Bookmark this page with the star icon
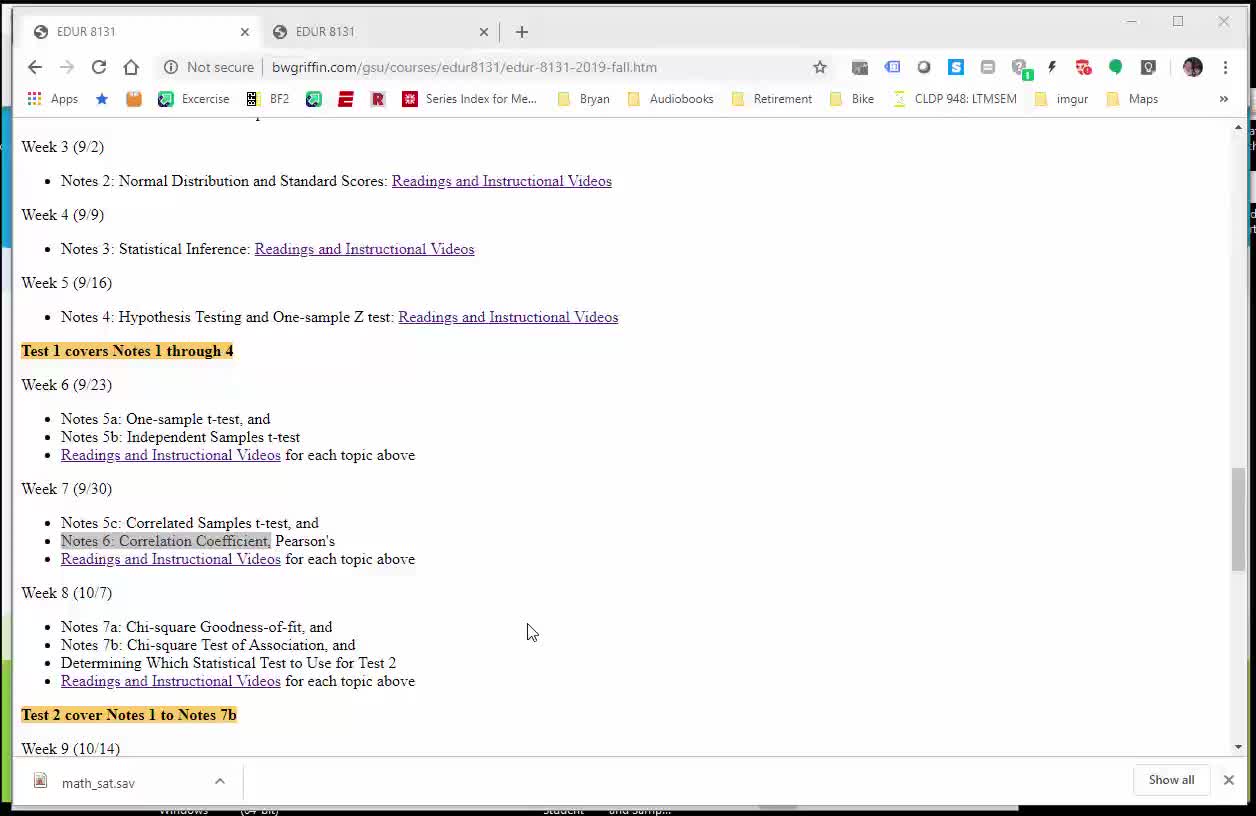 [820, 67]
